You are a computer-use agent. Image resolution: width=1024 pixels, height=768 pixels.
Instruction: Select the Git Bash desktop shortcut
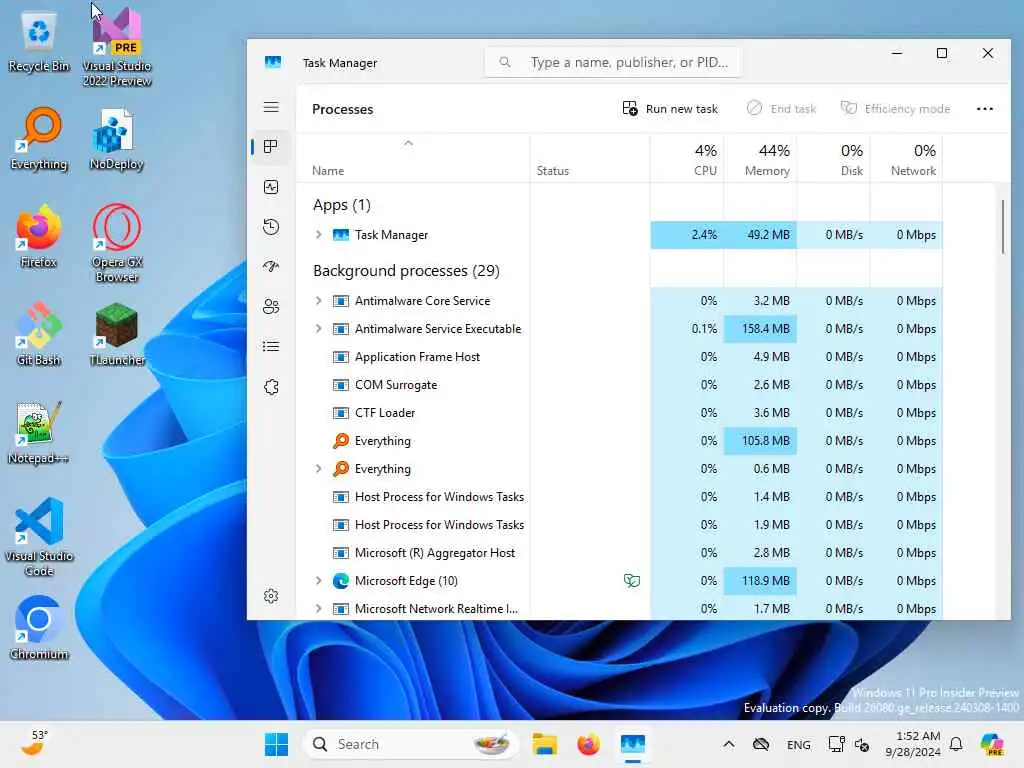[x=39, y=334]
